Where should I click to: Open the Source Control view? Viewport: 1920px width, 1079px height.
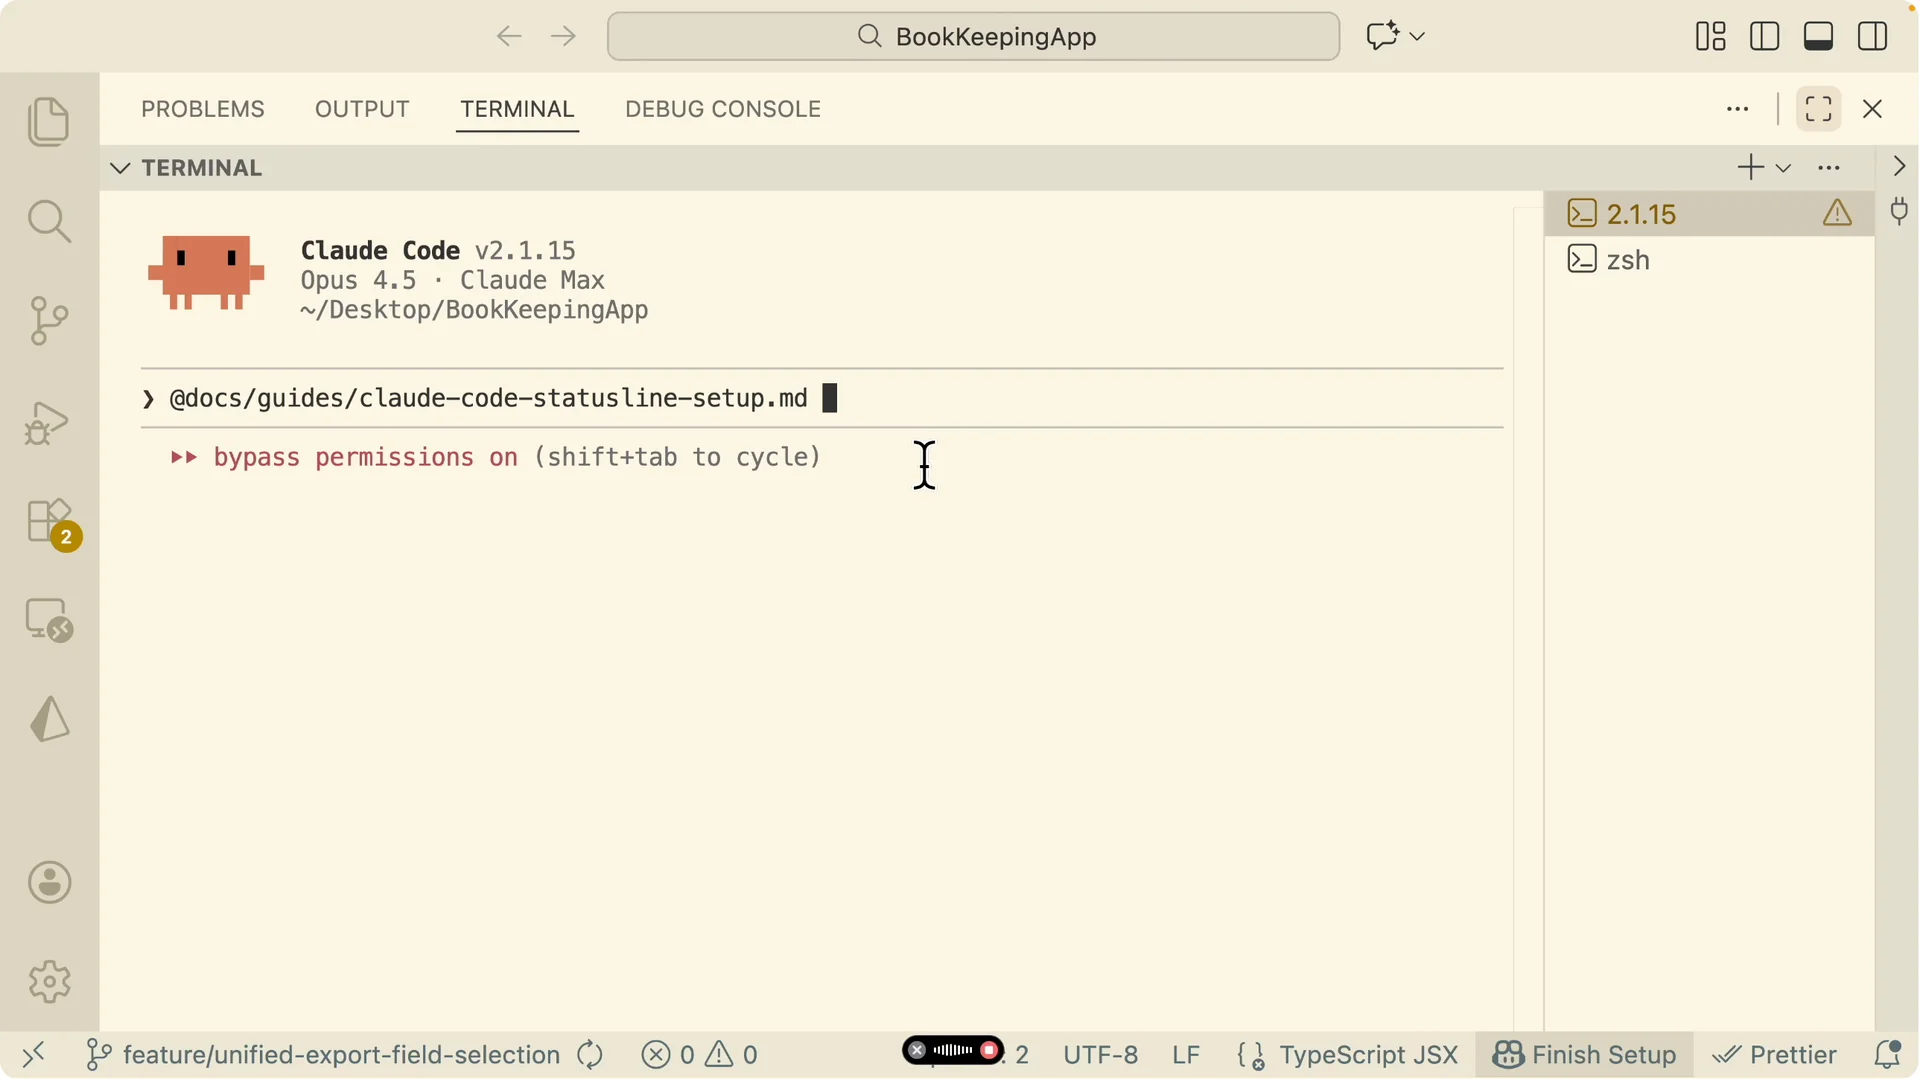49,321
